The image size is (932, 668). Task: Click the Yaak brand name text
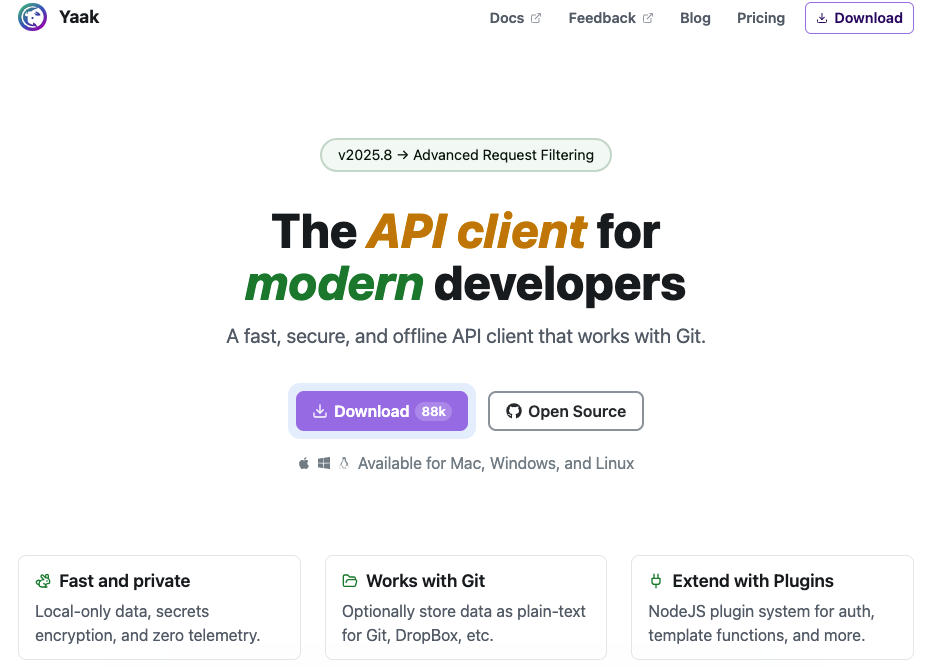pos(79,17)
